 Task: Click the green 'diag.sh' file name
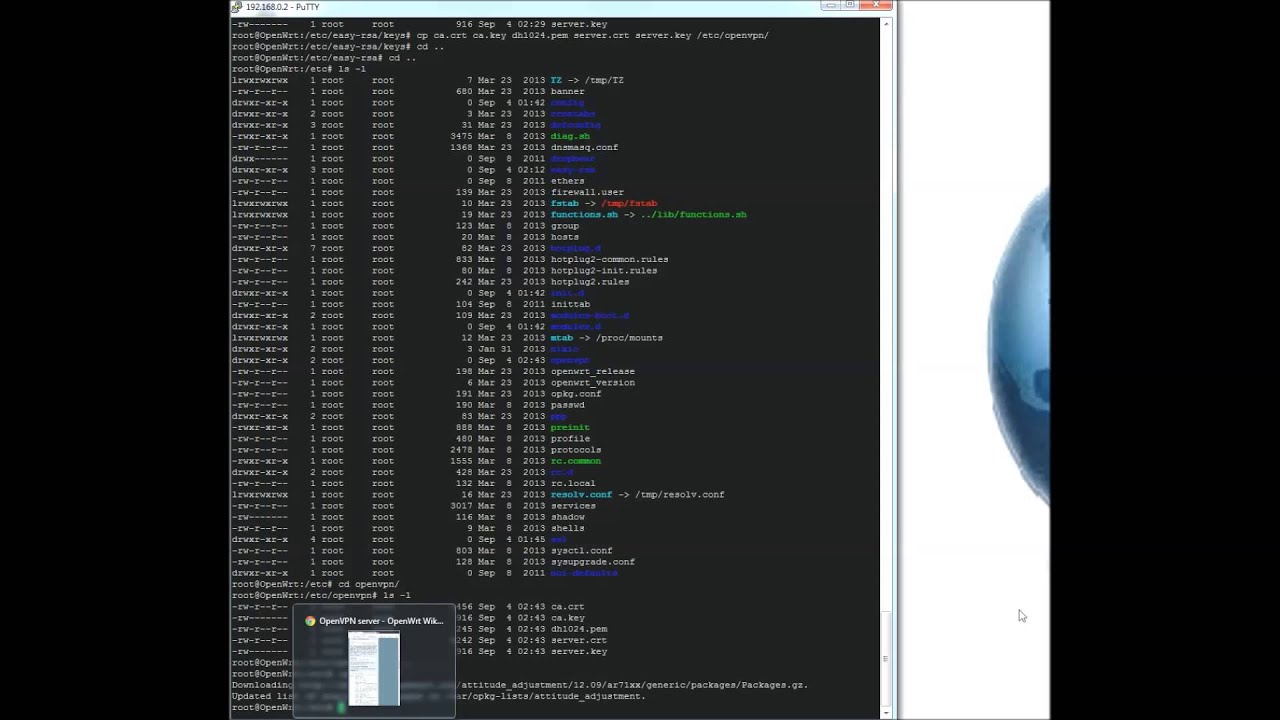(570, 136)
